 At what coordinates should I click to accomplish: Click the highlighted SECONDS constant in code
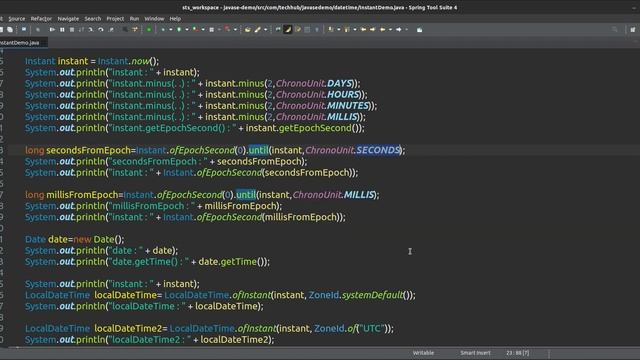tap(378, 150)
